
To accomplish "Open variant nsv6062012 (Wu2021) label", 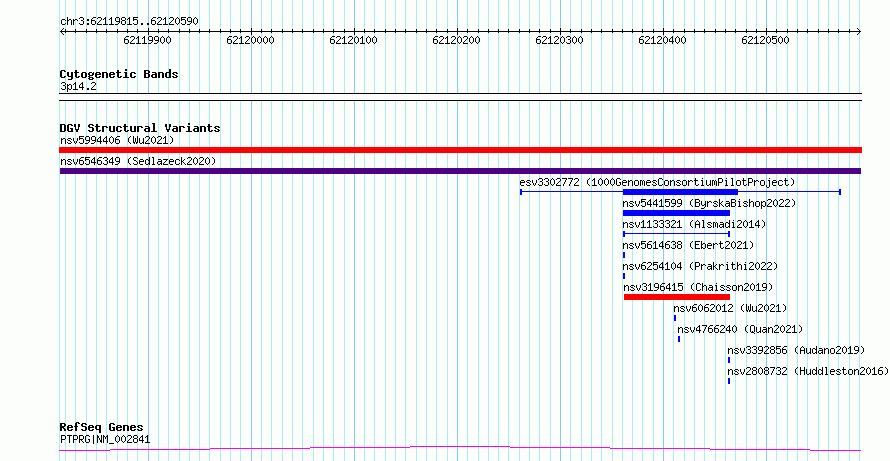I will (x=731, y=308).
